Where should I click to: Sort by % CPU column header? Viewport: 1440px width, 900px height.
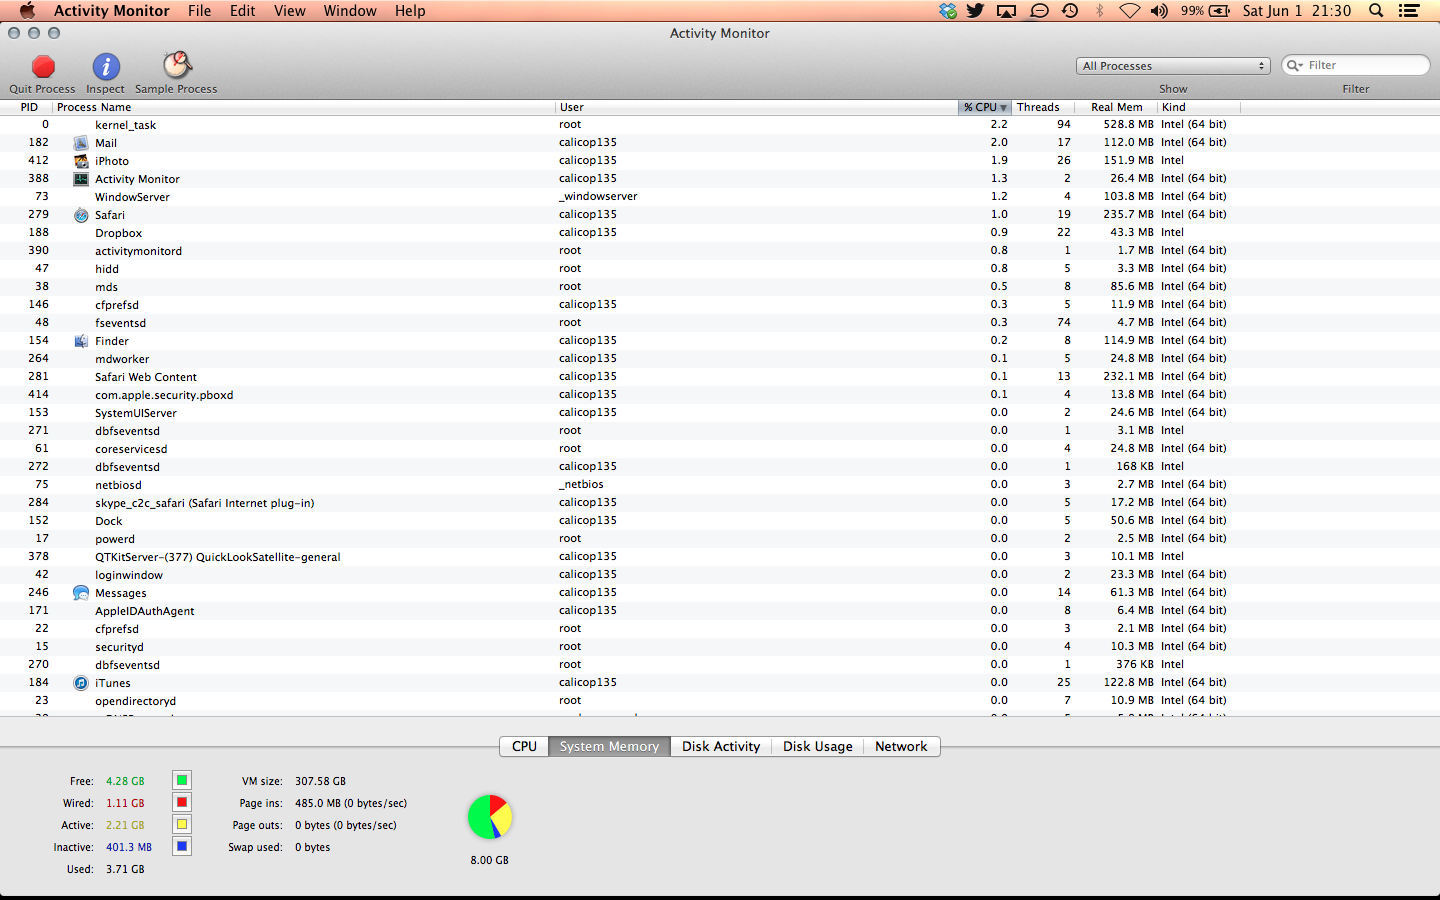(x=985, y=107)
